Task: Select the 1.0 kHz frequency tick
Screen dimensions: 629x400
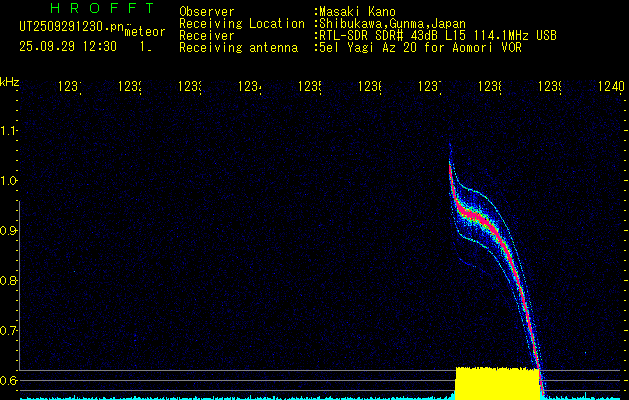Action: click(x=10, y=181)
